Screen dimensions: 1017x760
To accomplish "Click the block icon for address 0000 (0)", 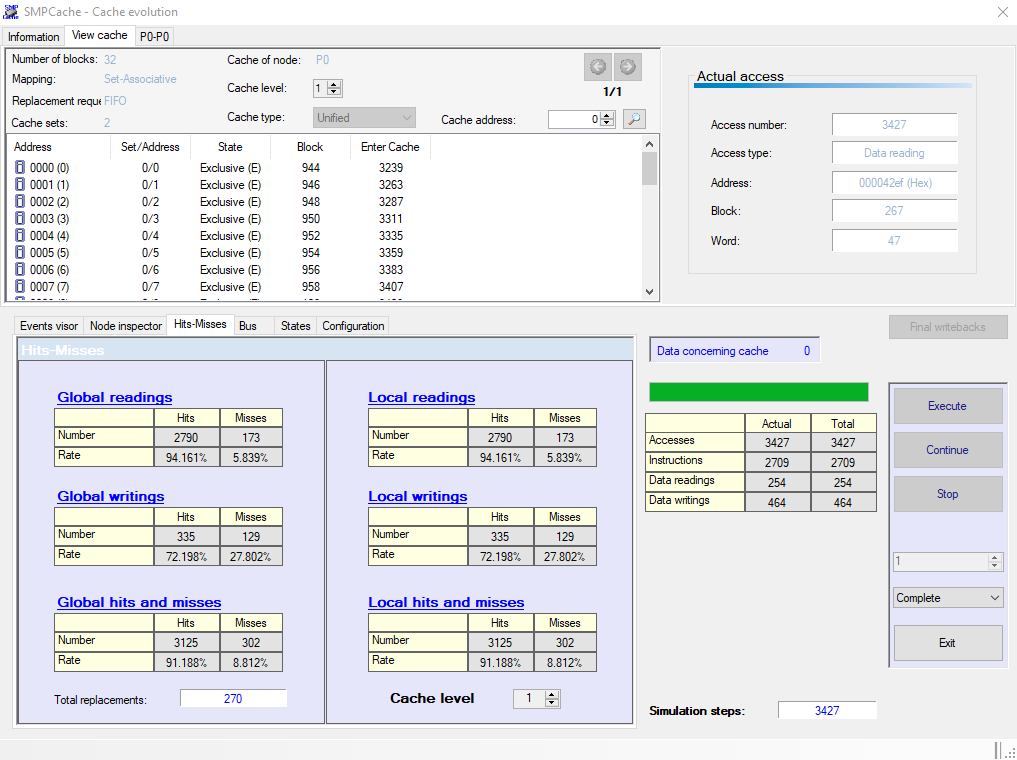I will (x=20, y=168).
